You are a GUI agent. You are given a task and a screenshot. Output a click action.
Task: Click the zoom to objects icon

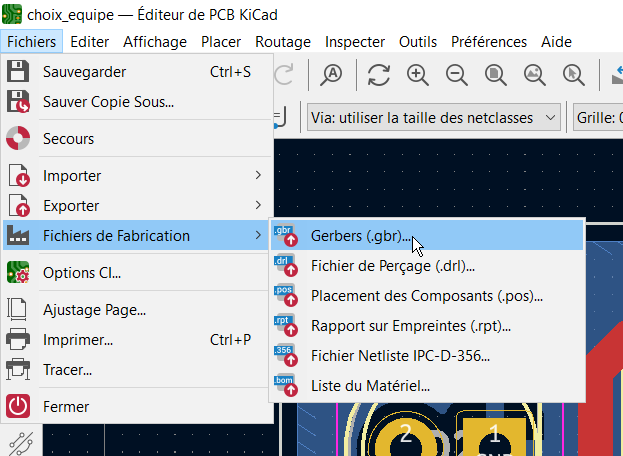[535, 74]
